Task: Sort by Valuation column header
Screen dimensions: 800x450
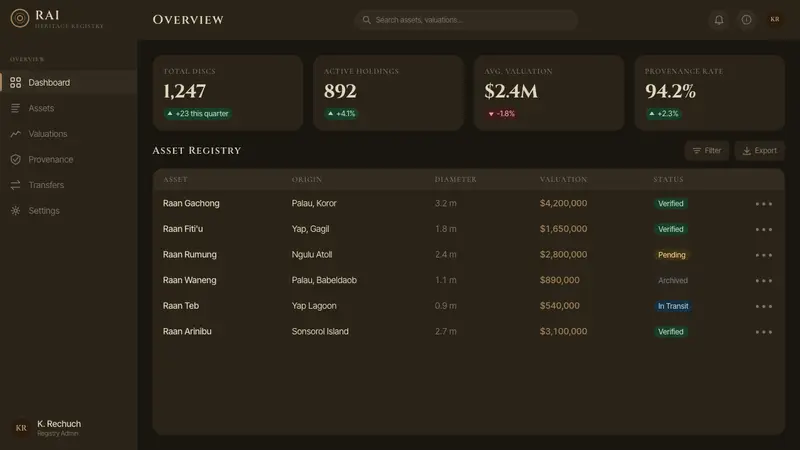Action: point(563,180)
